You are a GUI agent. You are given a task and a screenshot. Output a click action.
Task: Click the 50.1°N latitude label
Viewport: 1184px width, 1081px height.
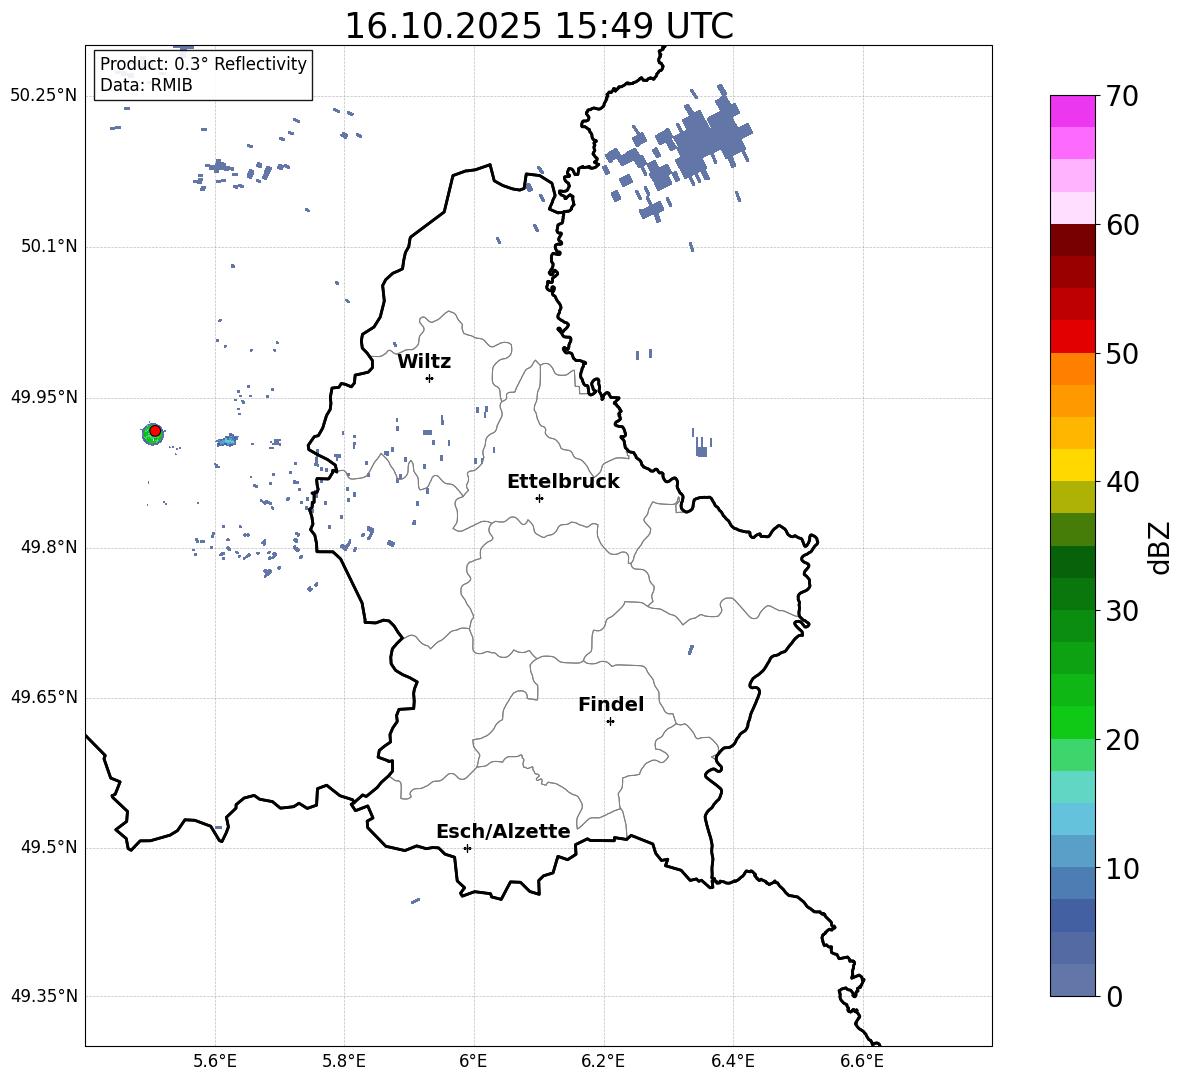(49, 246)
